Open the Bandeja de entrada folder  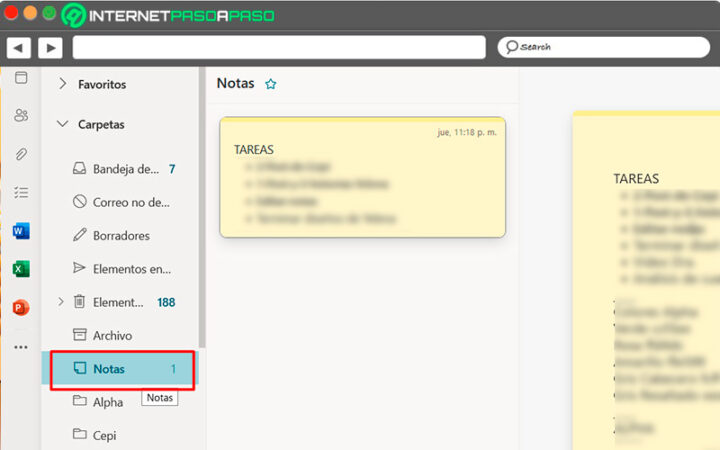click(120, 169)
